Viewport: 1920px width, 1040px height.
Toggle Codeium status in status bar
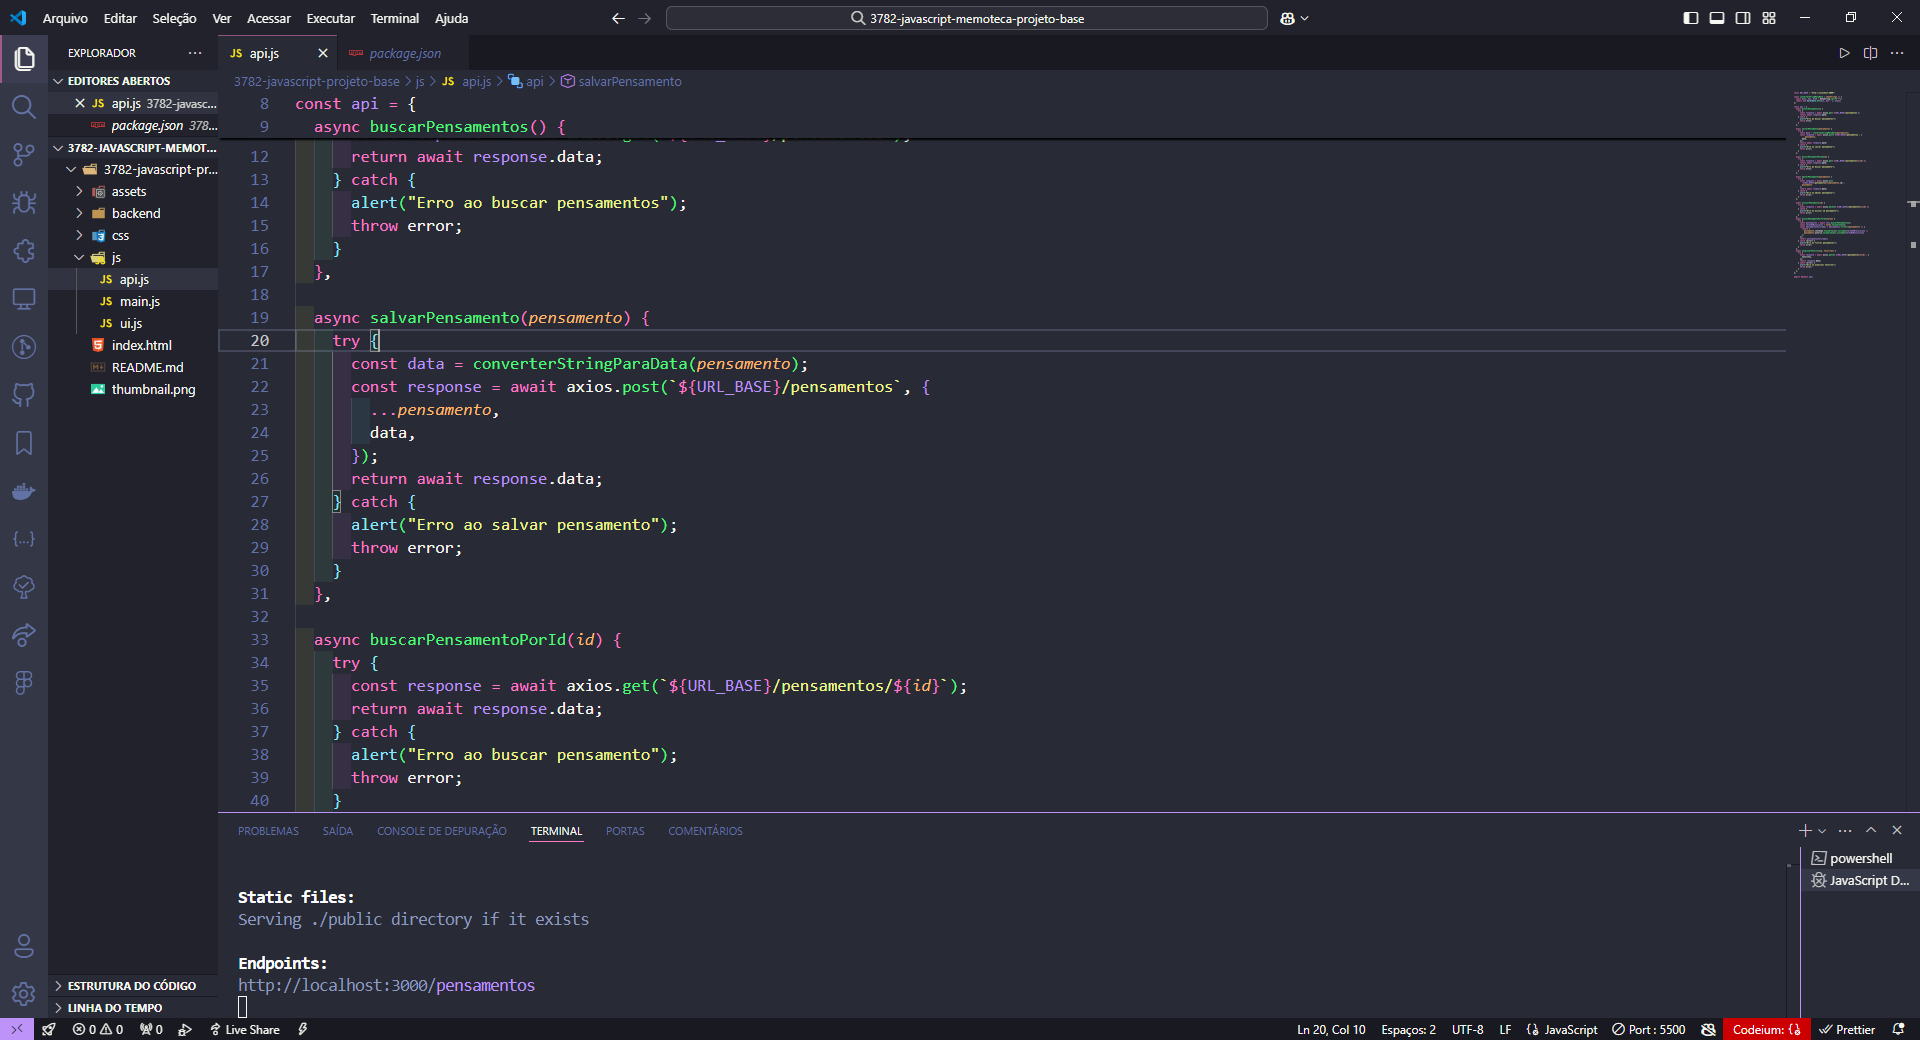[x=1767, y=1029]
